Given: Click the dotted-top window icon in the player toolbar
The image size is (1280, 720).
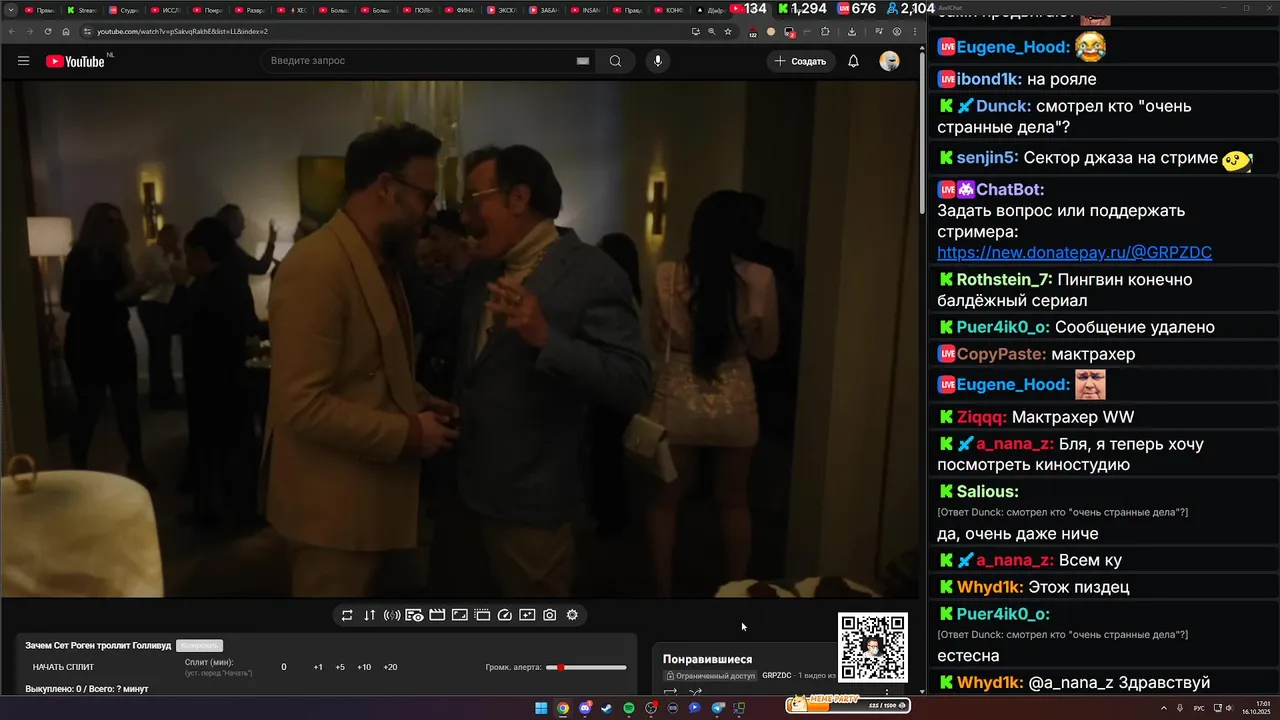Looking at the screenshot, I should pos(482,615).
